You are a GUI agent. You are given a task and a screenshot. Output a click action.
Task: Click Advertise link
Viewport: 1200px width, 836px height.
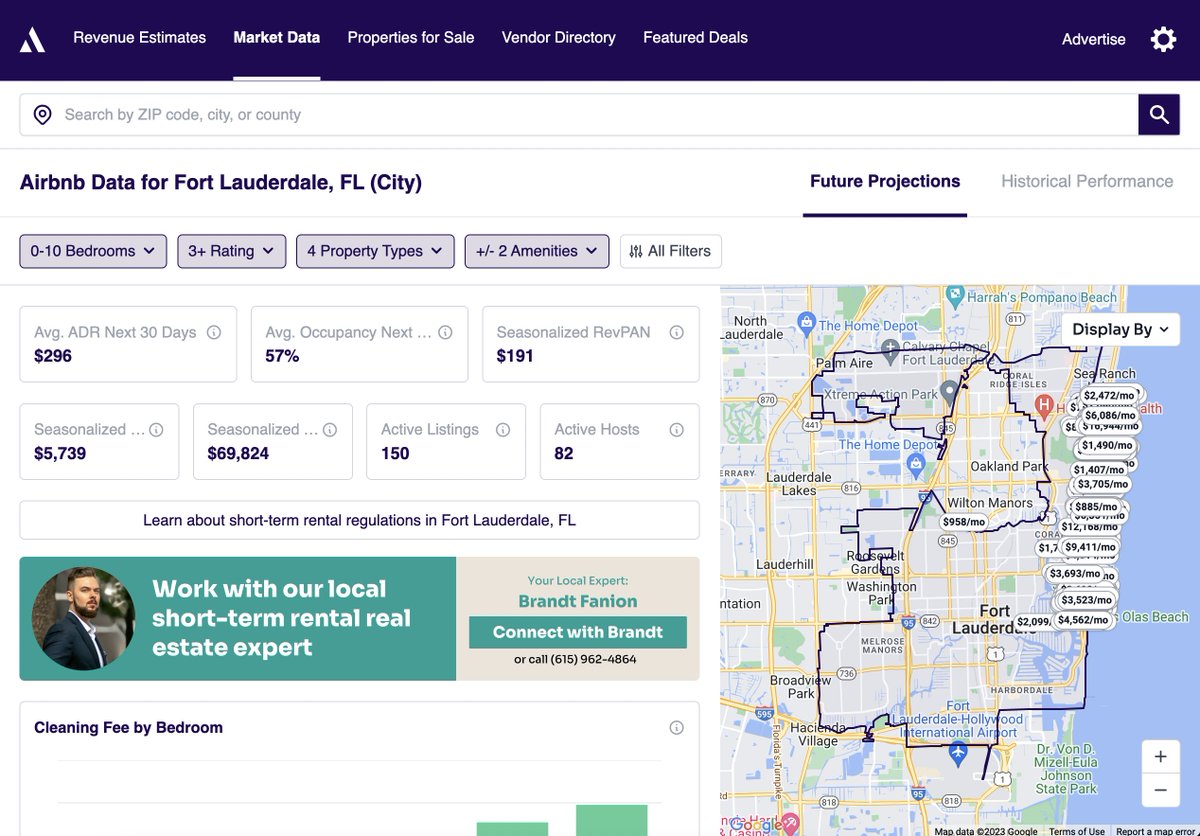coord(1094,39)
